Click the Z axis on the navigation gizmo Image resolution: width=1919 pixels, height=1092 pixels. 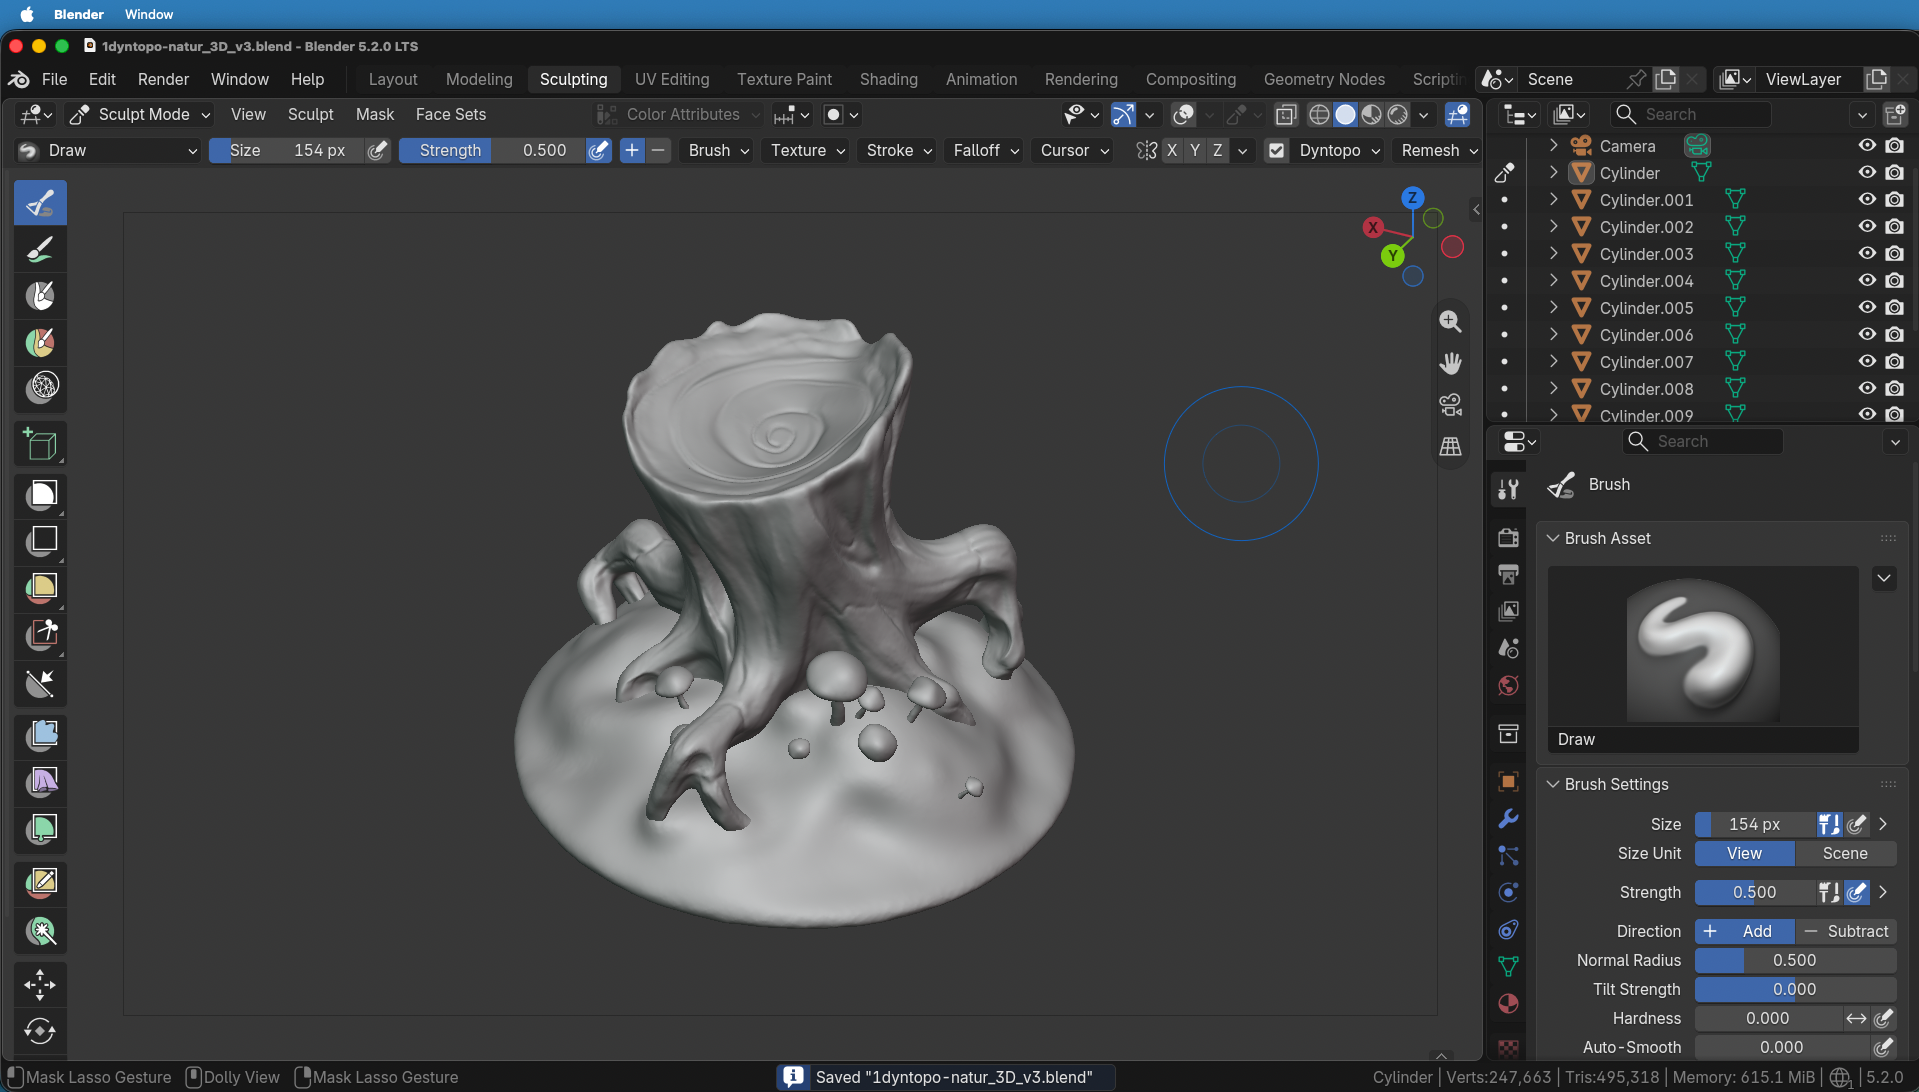(1412, 198)
